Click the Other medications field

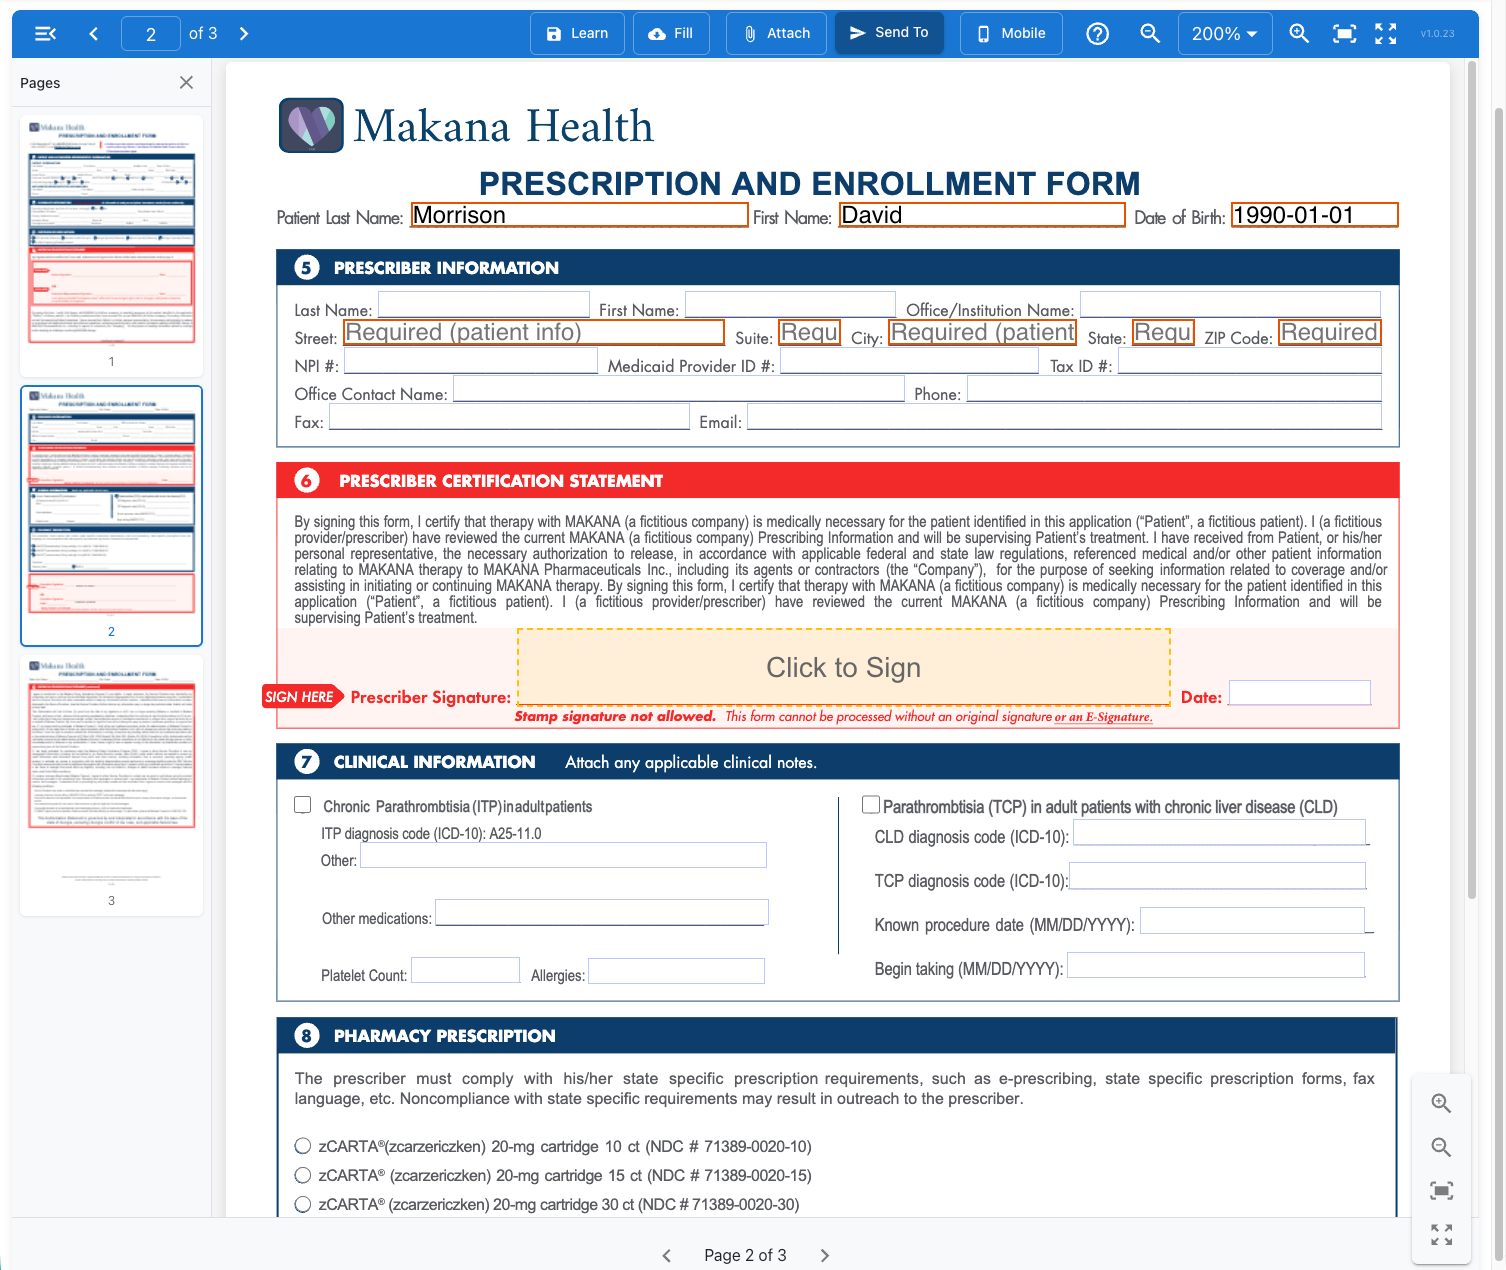tap(602, 913)
